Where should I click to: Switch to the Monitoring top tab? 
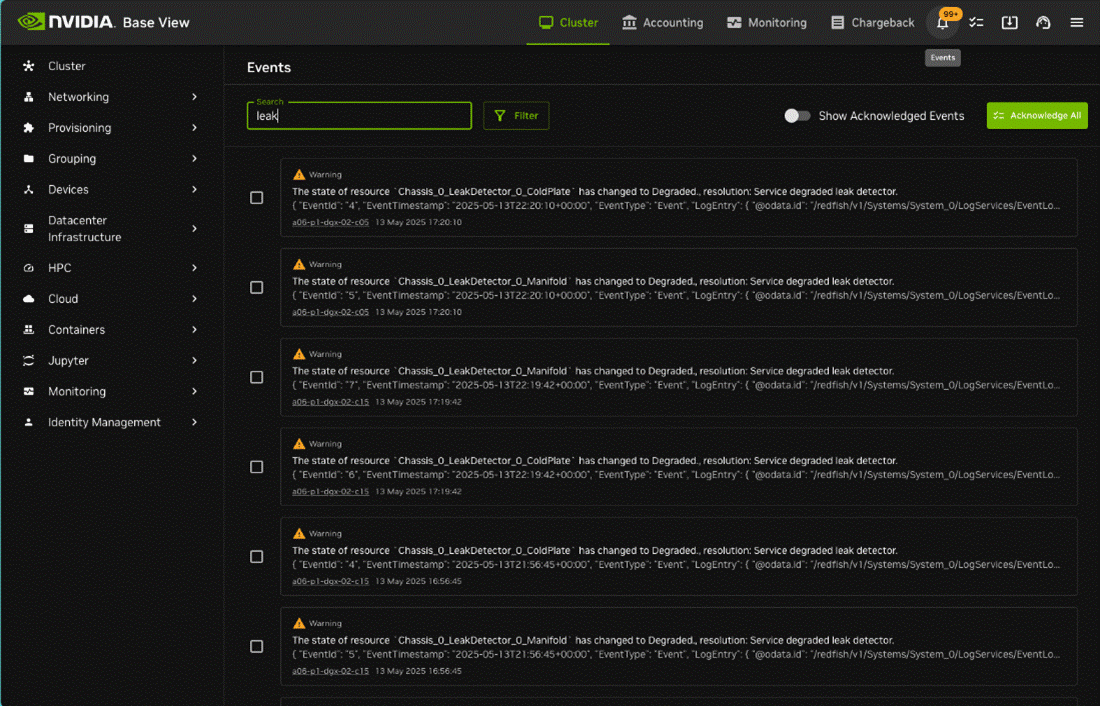click(766, 23)
